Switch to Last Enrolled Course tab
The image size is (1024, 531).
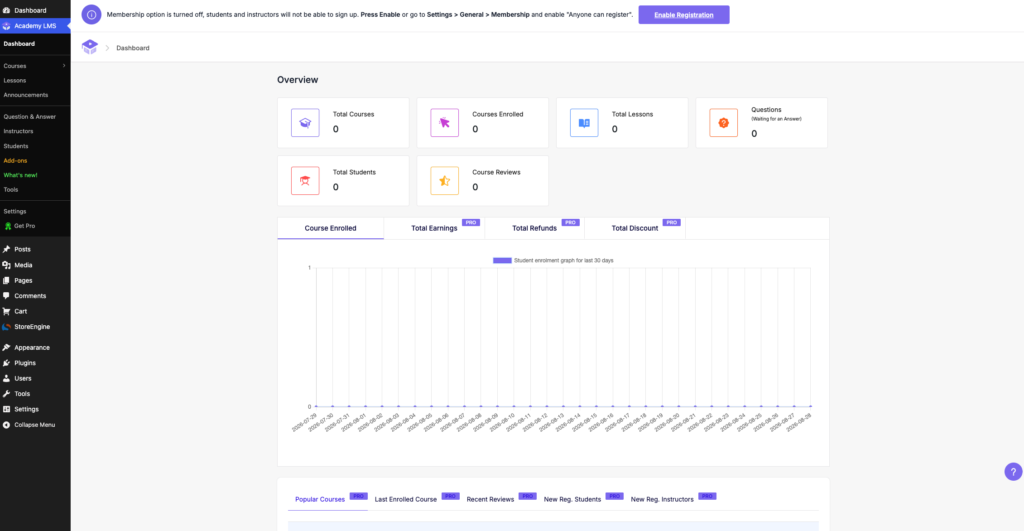click(x=406, y=500)
